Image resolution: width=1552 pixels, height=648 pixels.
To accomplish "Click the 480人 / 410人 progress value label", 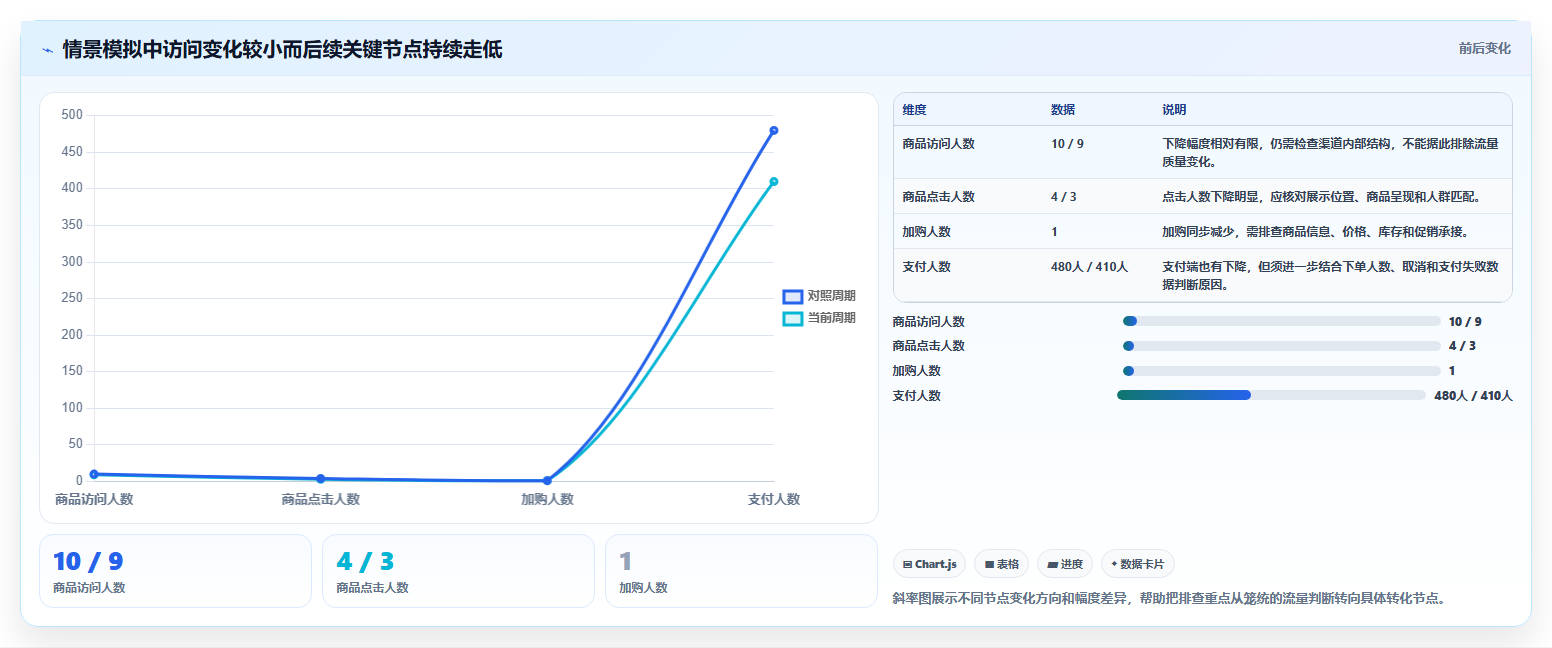I will 1473,395.
